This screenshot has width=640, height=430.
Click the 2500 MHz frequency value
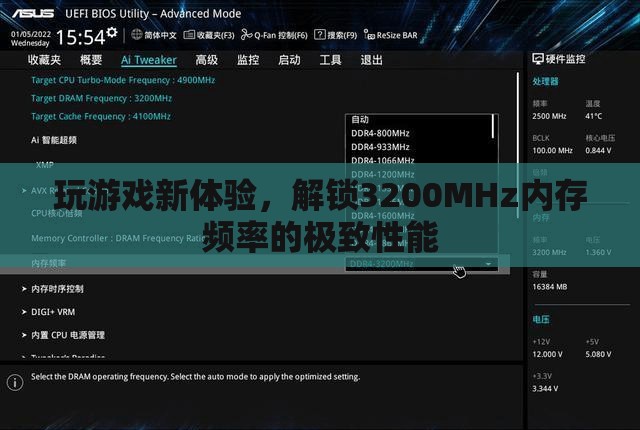click(x=549, y=116)
